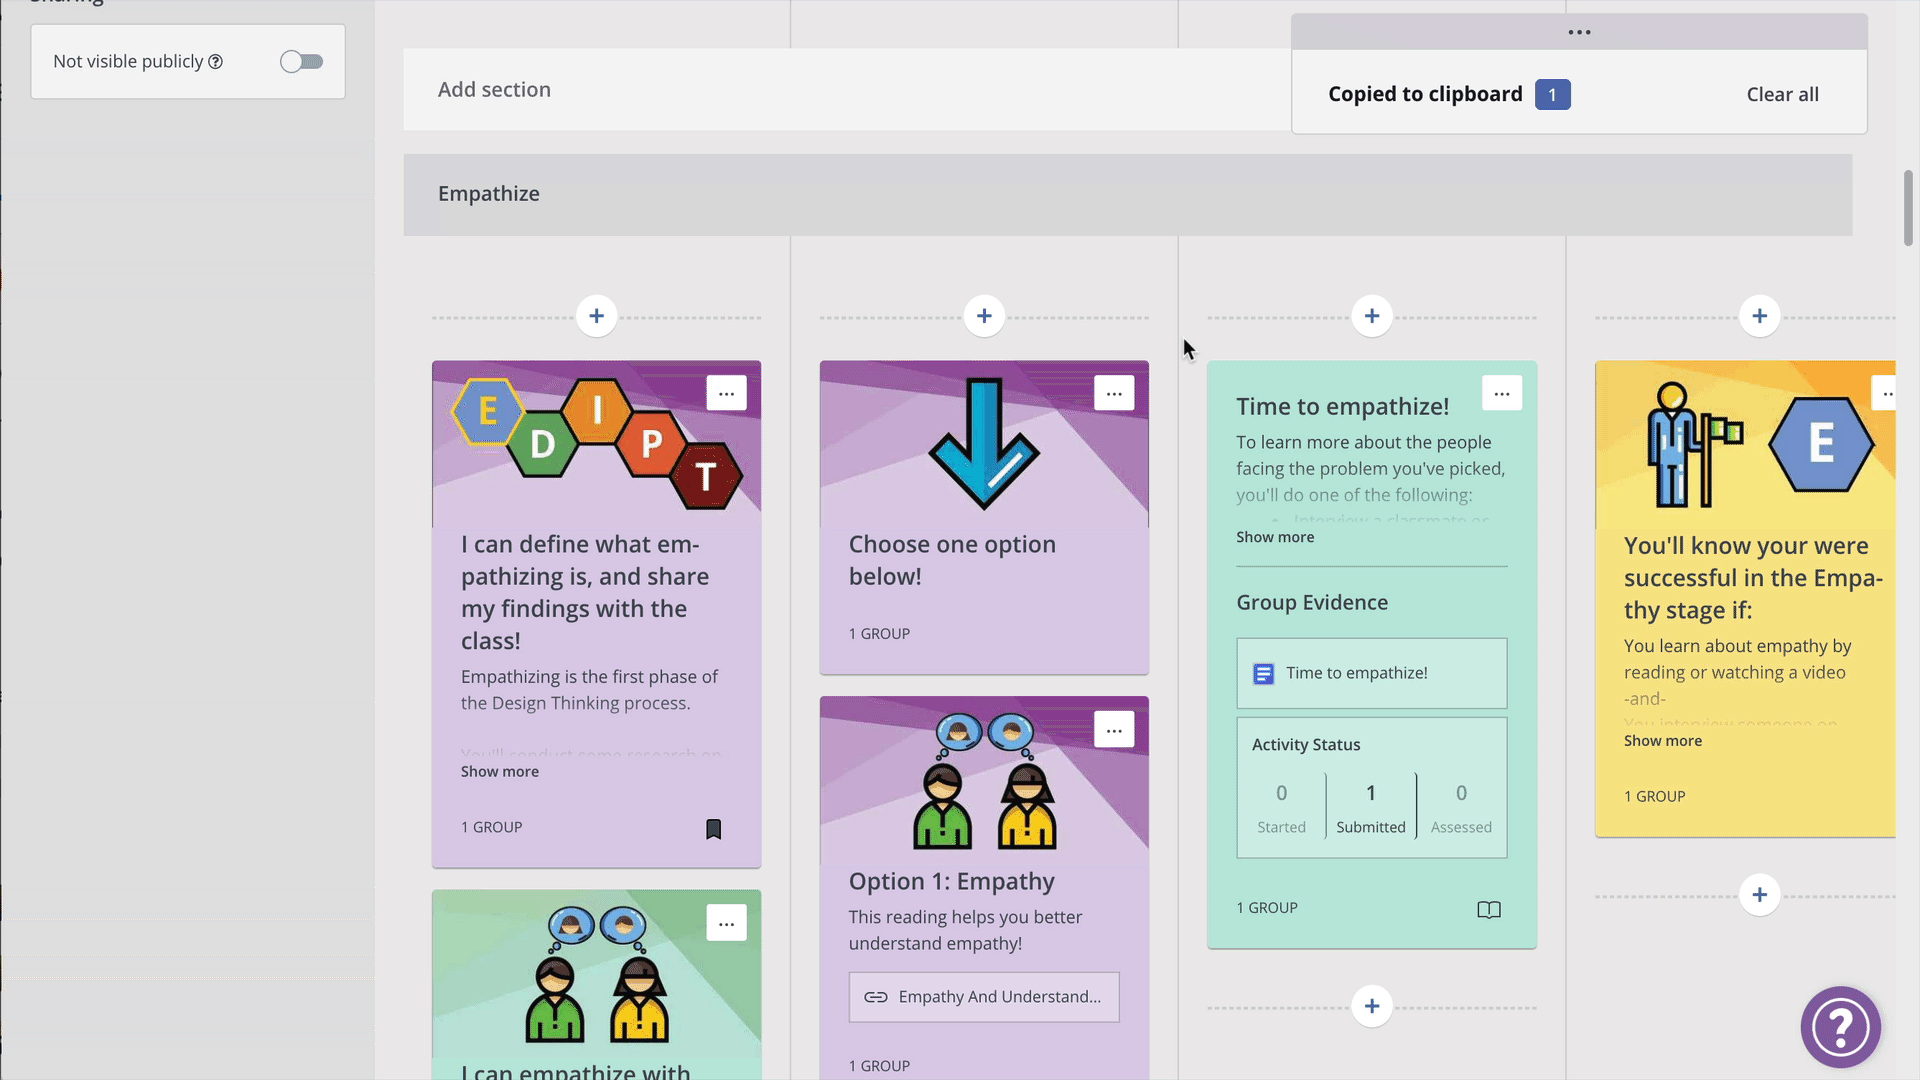
Task: Open options menu on the yellow You'll know card
Action: (1884, 393)
